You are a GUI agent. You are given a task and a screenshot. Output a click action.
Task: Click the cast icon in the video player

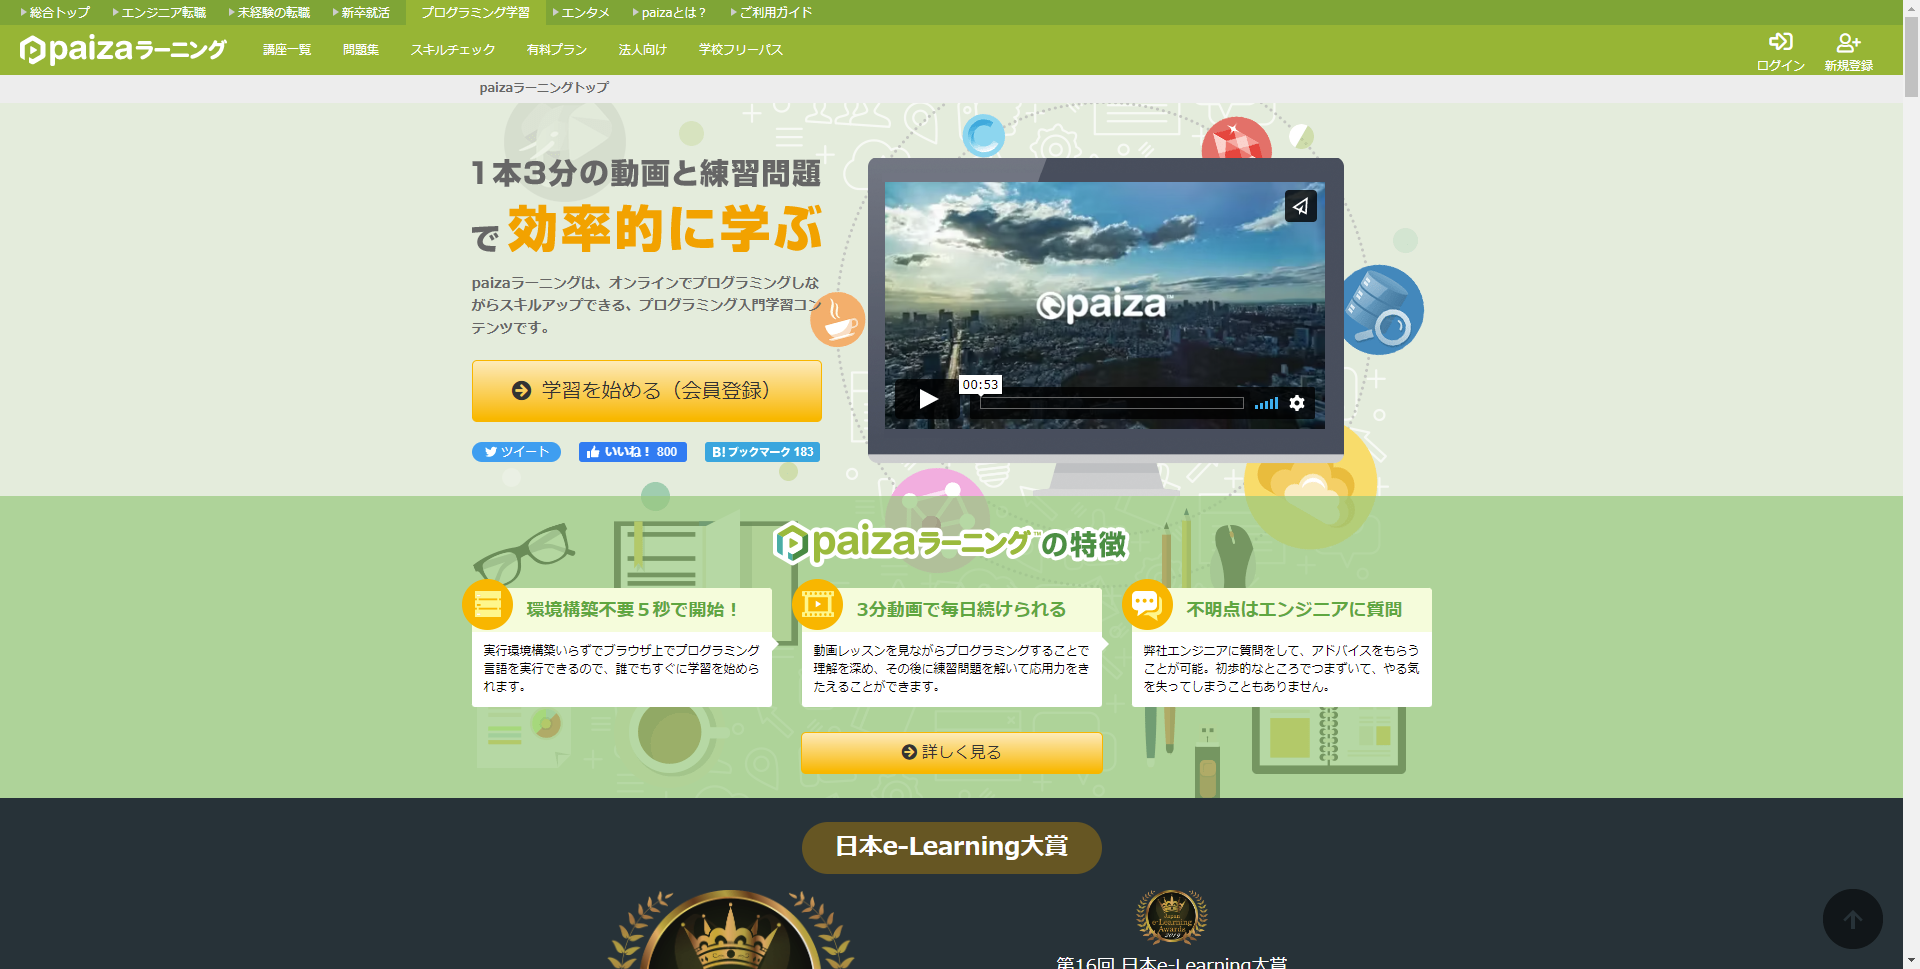[x=1301, y=206]
